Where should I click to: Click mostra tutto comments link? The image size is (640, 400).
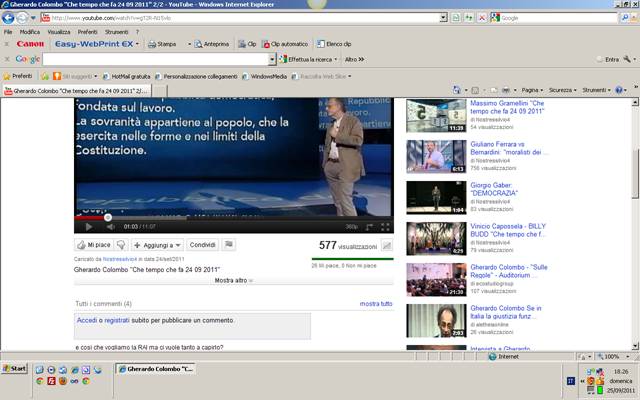(376, 304)
